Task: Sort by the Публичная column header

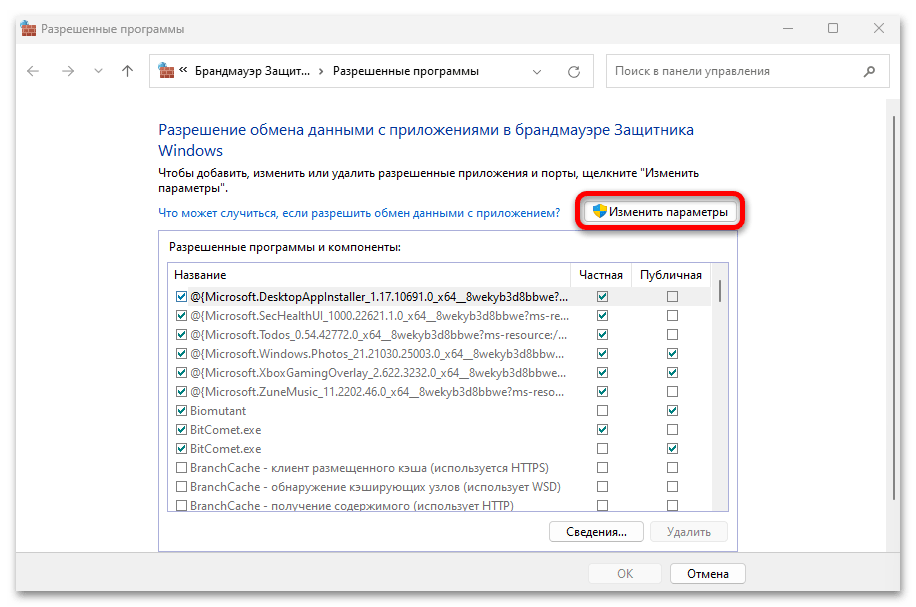Action: (x=671, y=275)
